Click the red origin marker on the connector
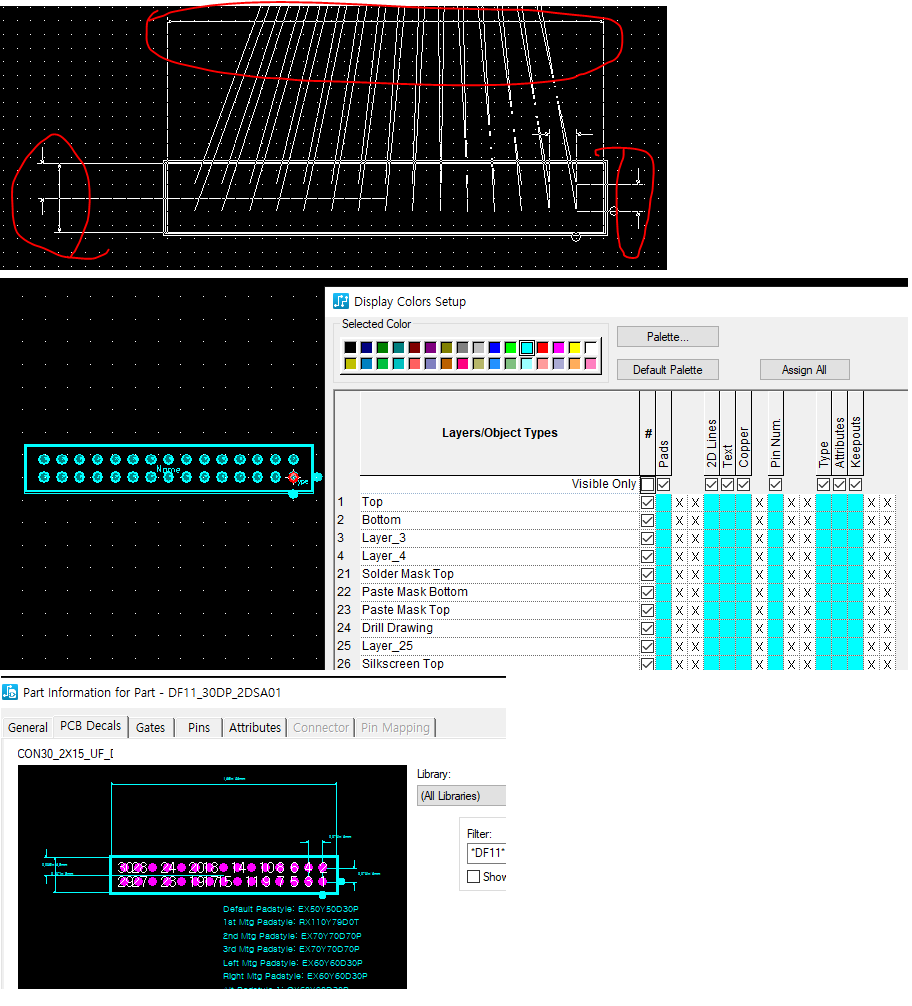Screen dimensions: 912x1006 pyautogui.click(x=293, y=478)
